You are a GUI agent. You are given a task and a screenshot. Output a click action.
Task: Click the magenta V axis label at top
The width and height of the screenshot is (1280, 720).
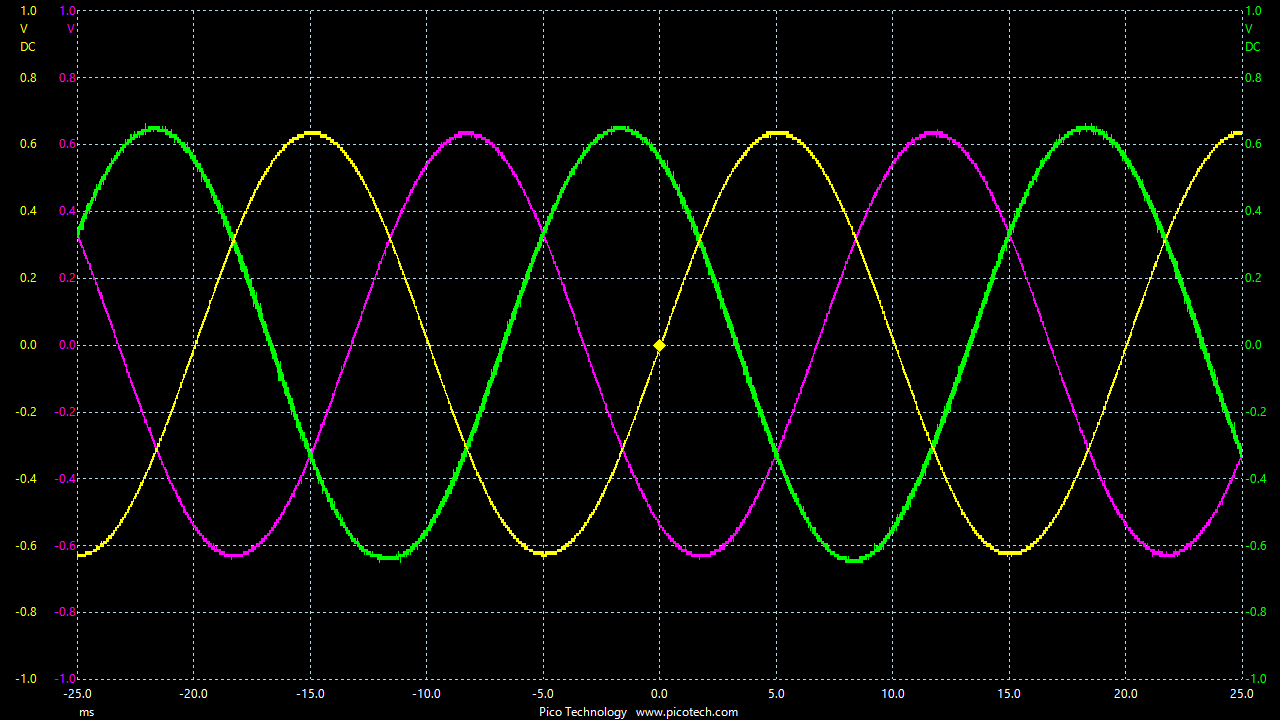70,28
